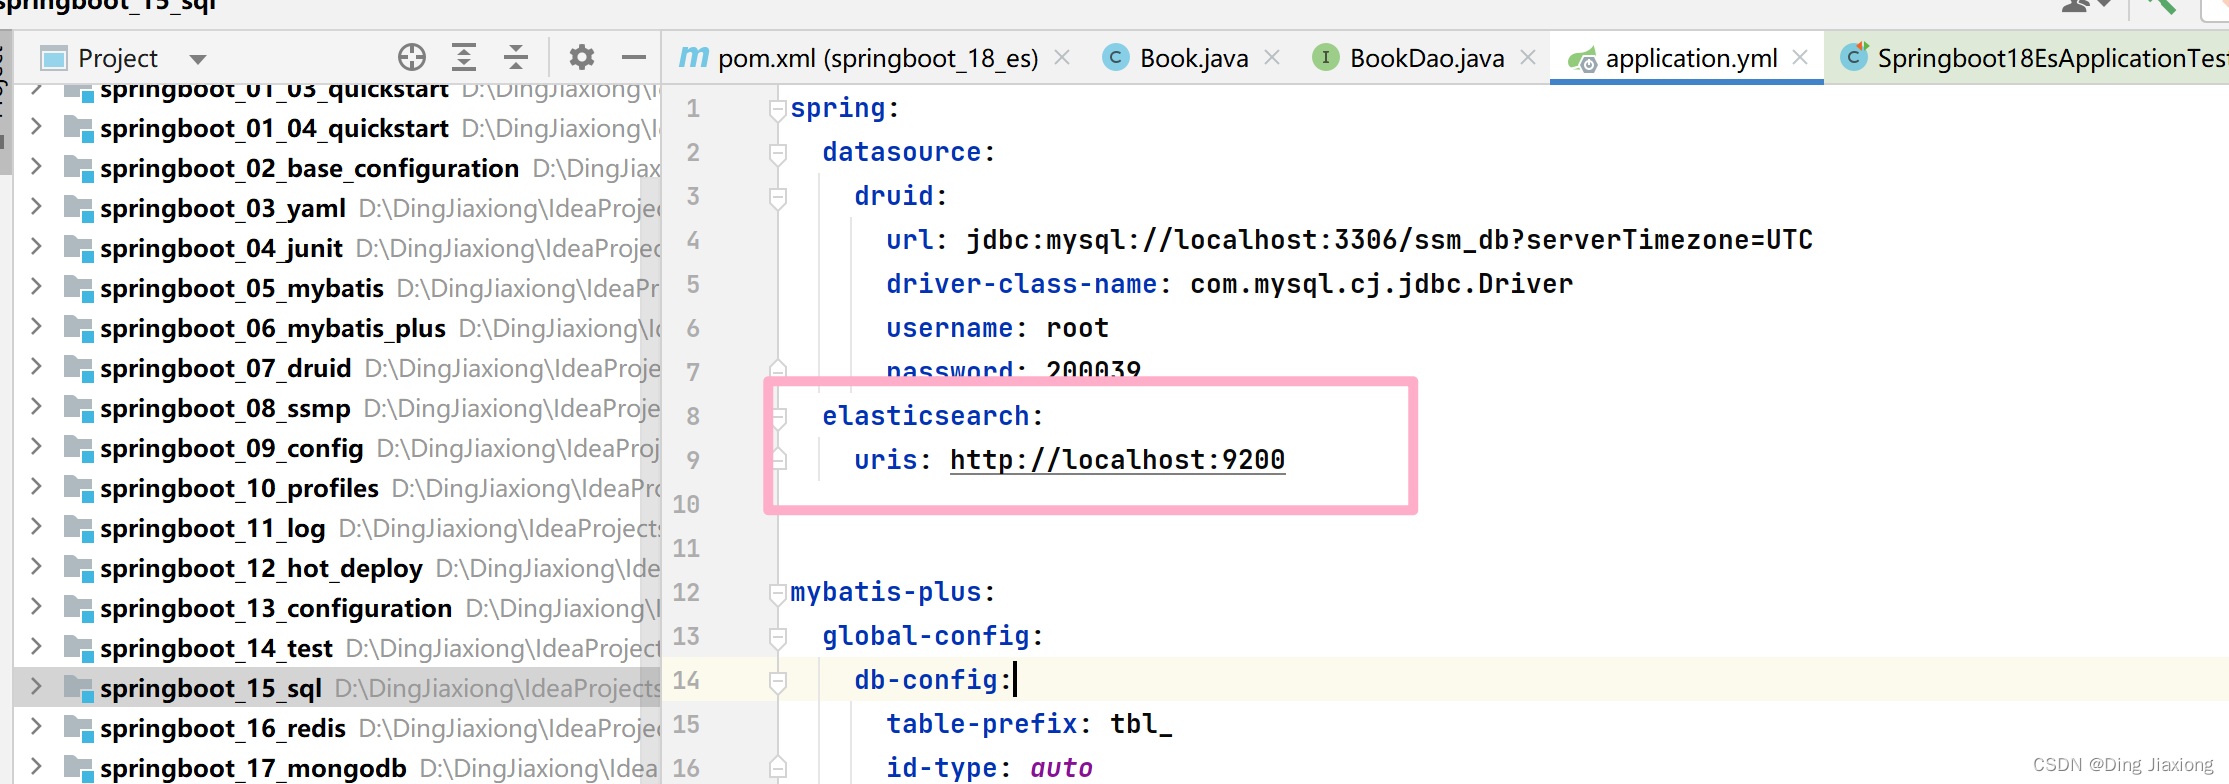Viewport: 2229px width, 784px height.
Task: Expand springboot_07_druid module
Action: (36, 366)
